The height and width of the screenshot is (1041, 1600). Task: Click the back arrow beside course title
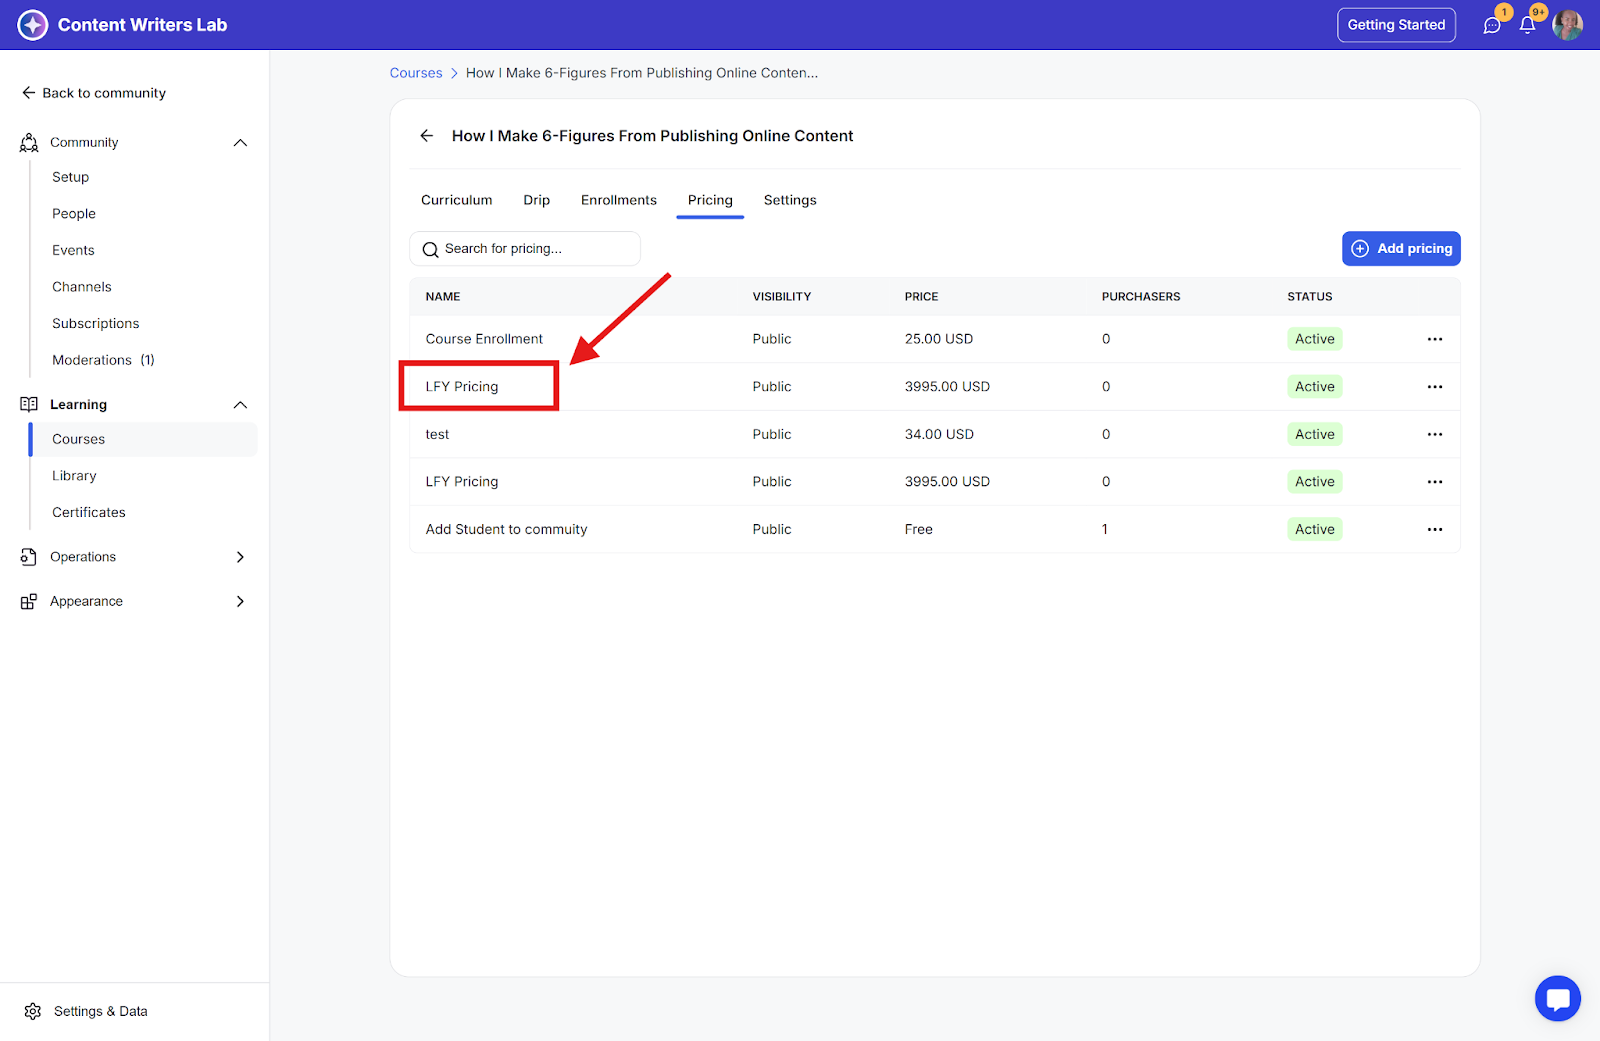pos(427,136)
